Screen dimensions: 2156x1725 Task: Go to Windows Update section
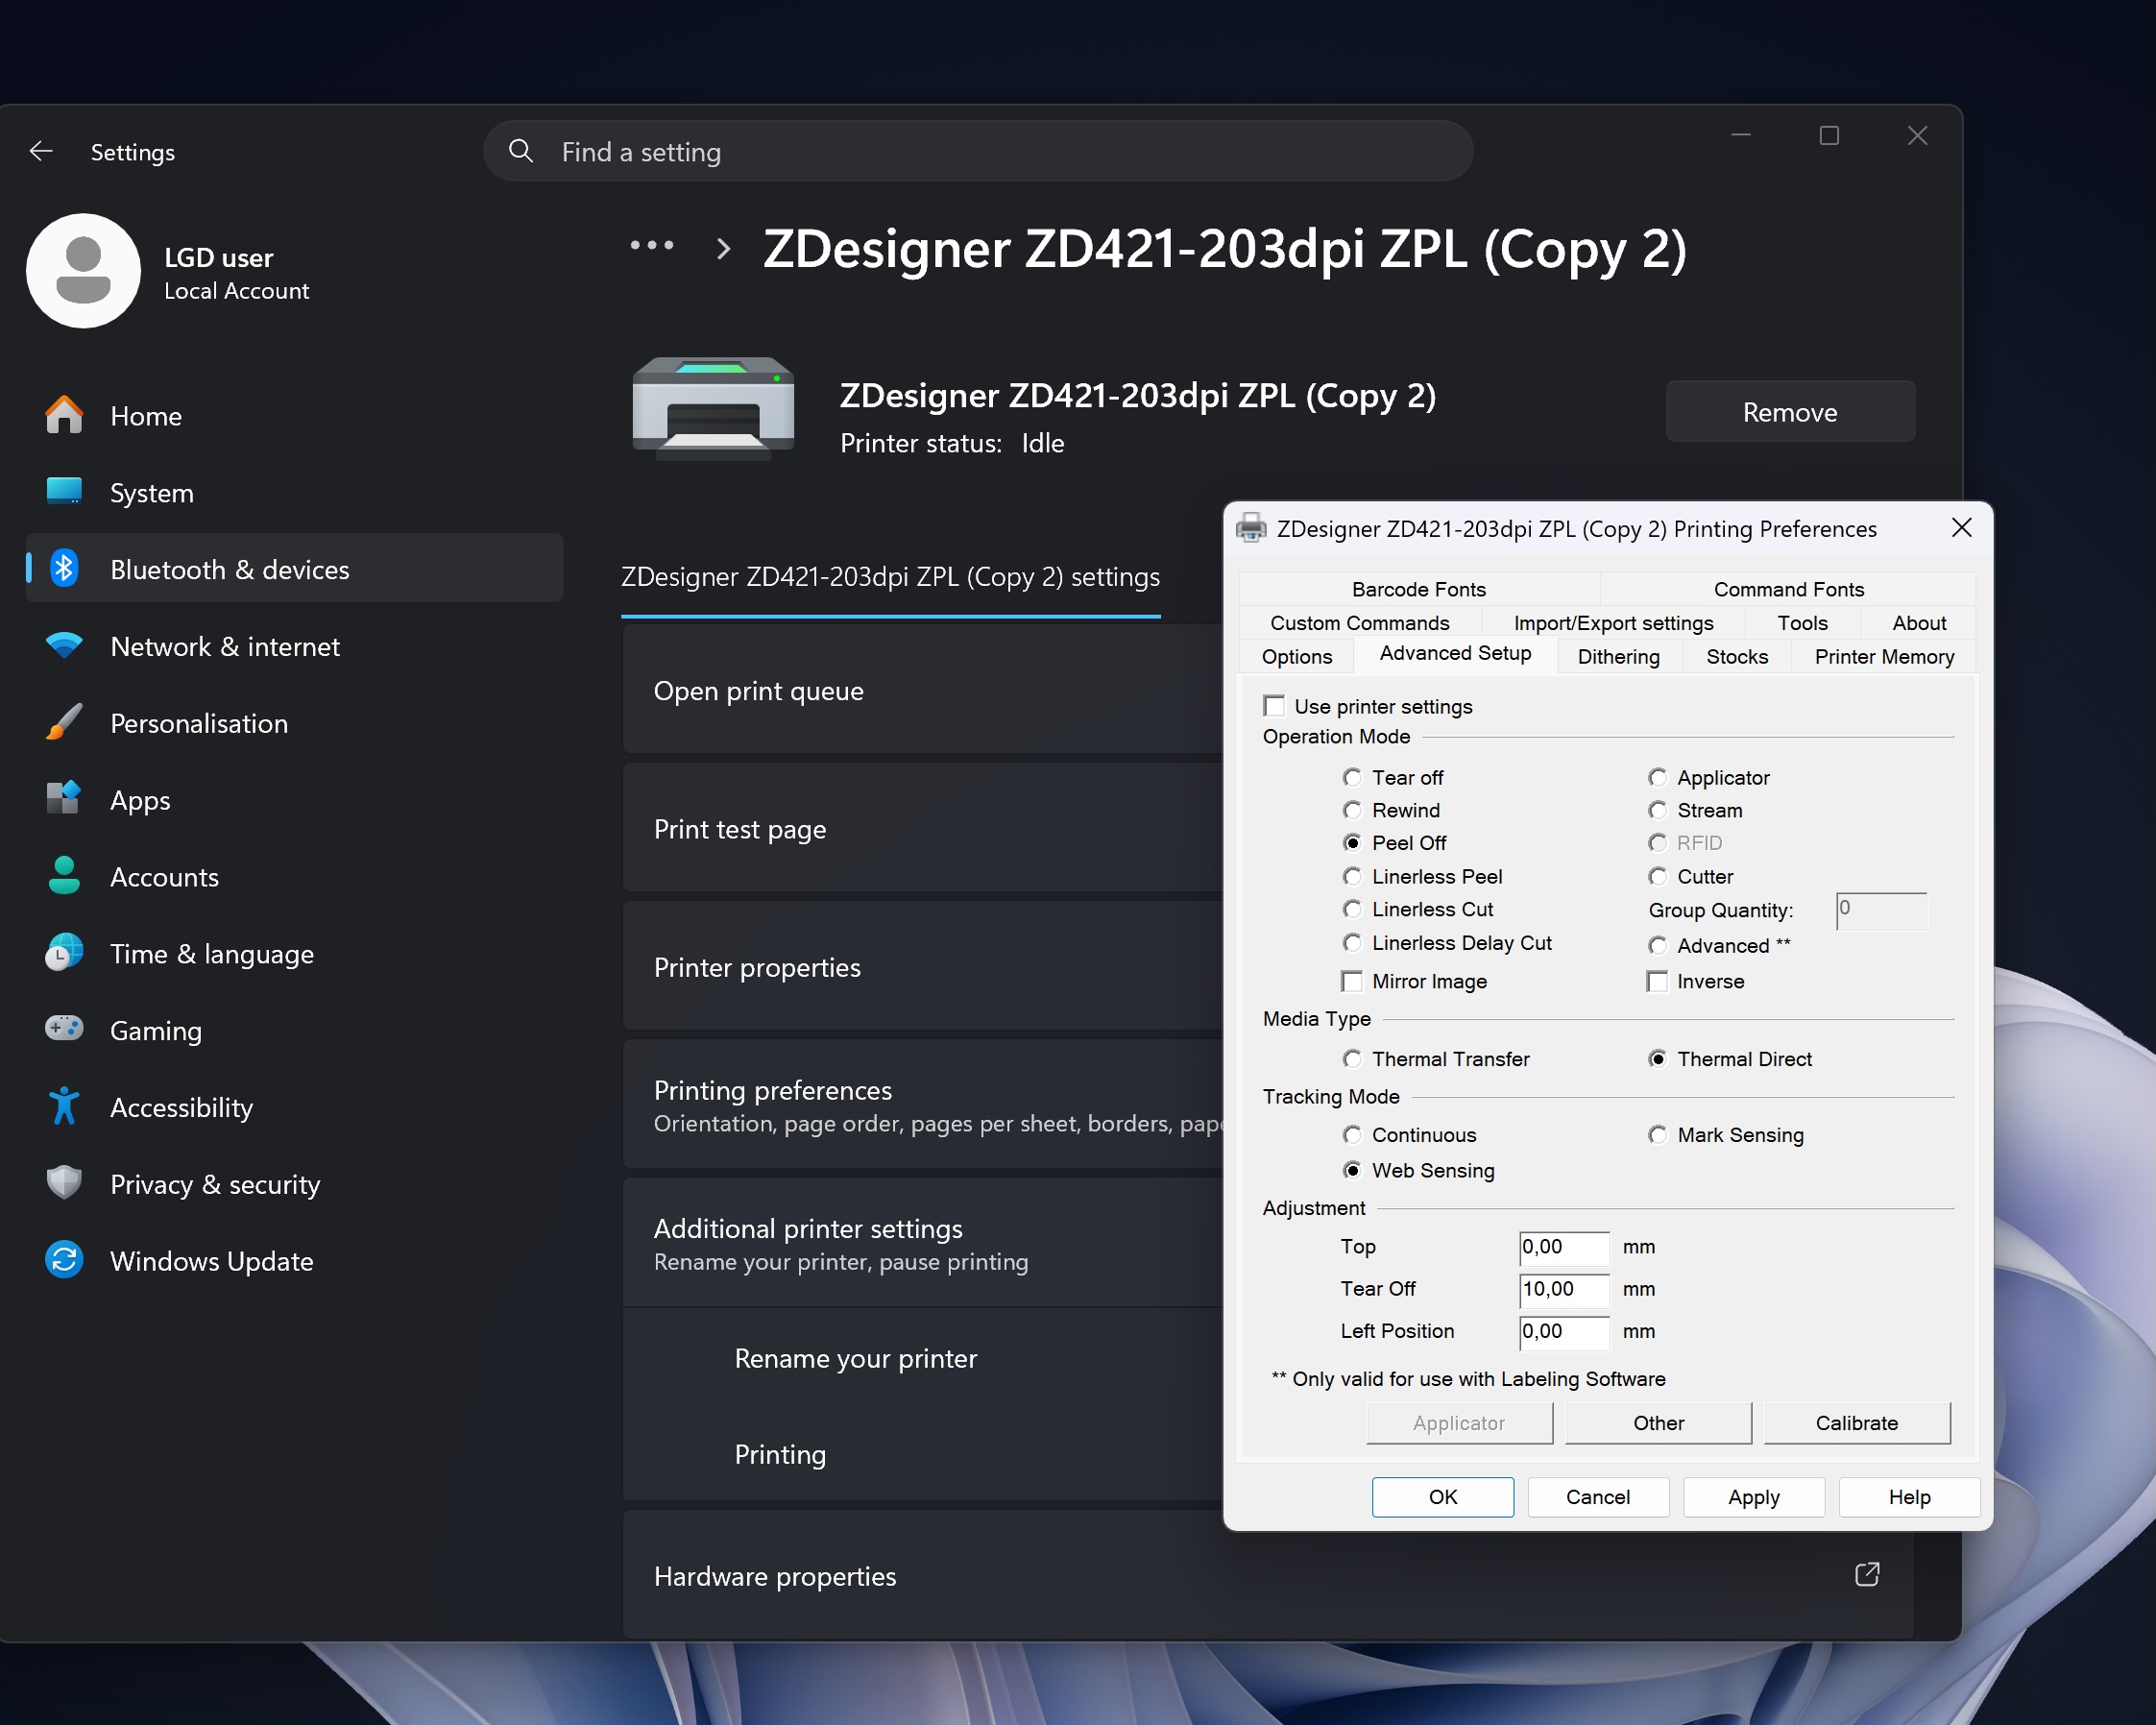coord(211,1261)
